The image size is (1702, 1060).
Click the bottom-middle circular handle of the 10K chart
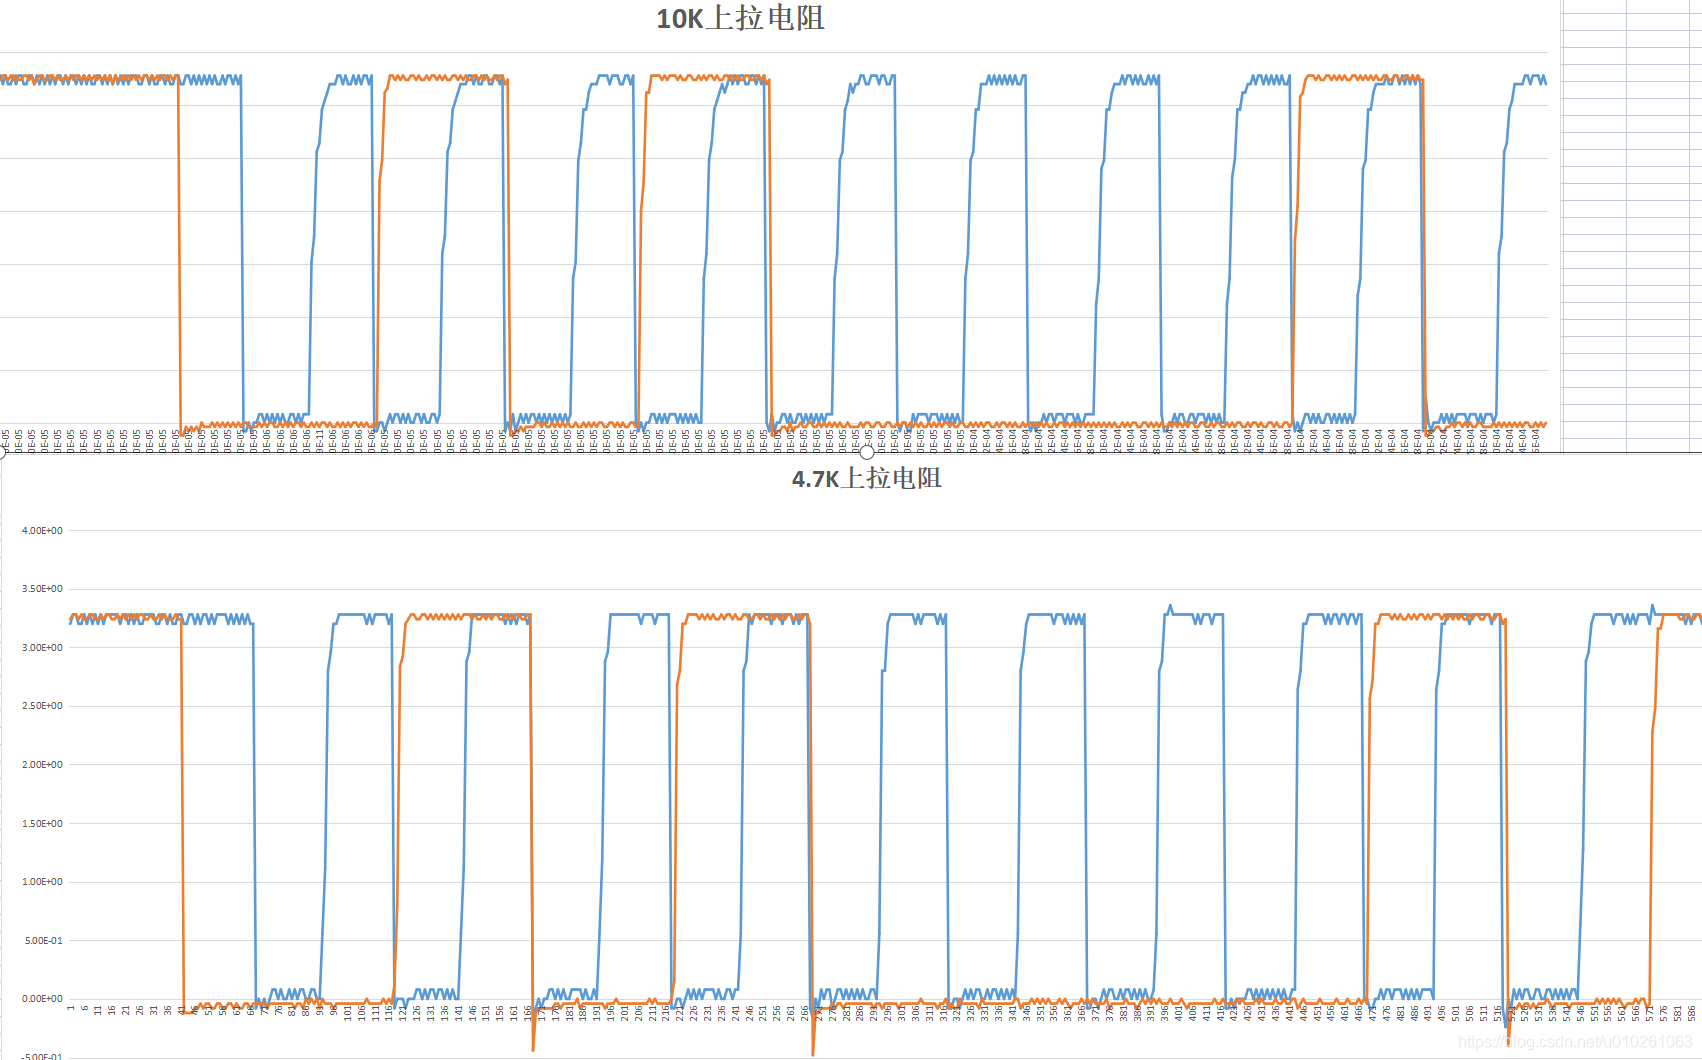(x=867, y=452)
